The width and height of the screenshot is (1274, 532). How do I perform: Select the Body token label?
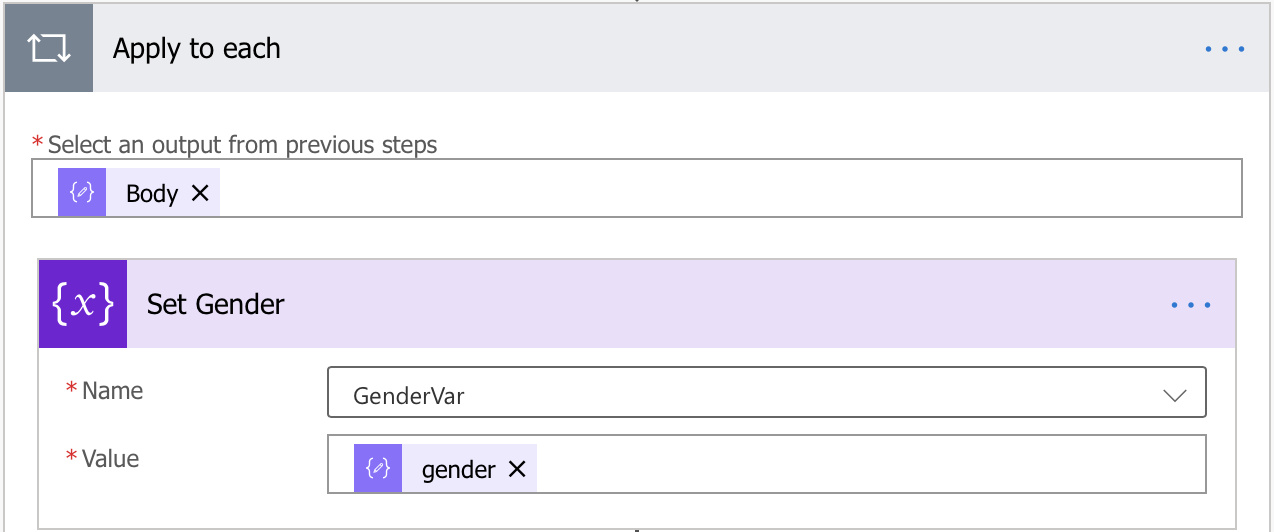point(152,193)
